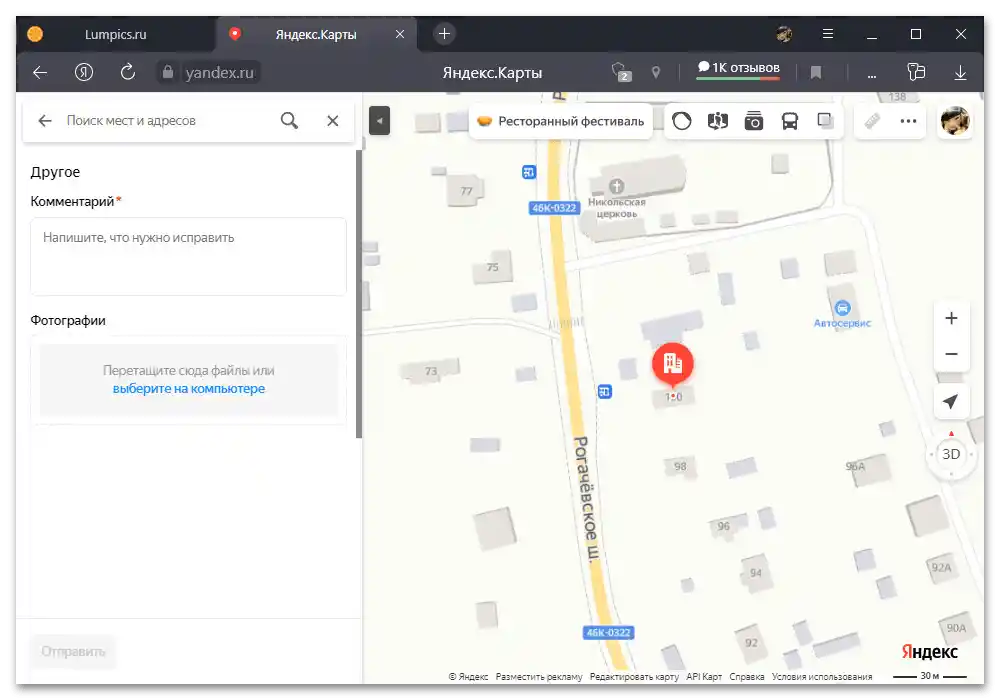Open the collections/notes icon in the browser toolbar
Screen dimensions: 1000x700
[x=916, y=72]
